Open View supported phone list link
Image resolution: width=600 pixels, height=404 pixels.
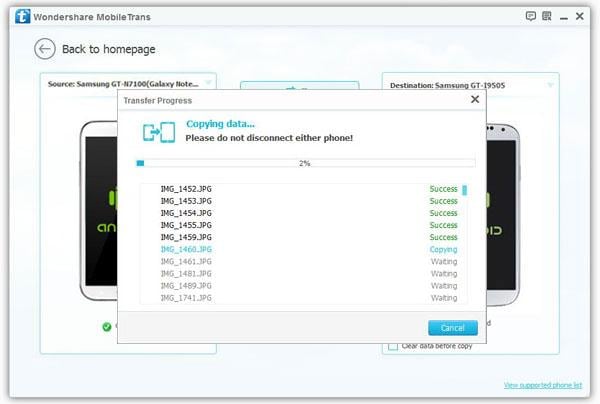[543, 385]
